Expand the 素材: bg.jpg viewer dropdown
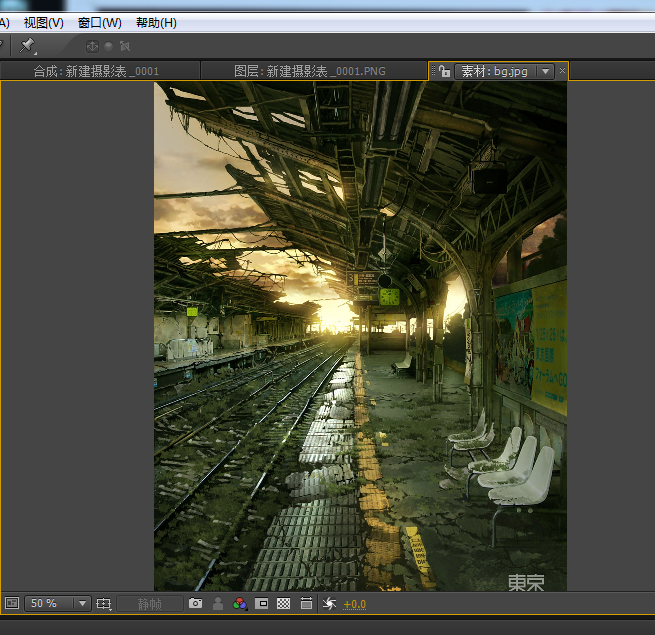 [545, 71]
